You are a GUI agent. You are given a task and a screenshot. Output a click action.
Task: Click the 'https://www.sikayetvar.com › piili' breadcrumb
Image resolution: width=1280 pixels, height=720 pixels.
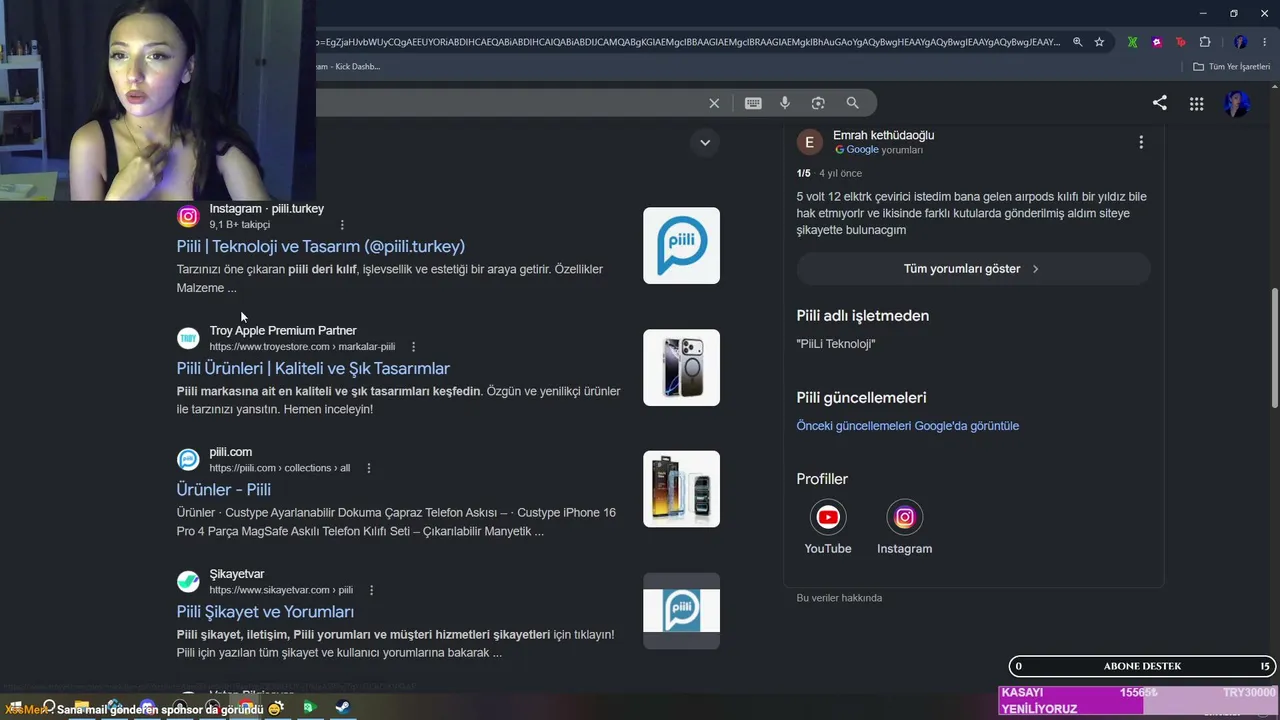point(281,590)
